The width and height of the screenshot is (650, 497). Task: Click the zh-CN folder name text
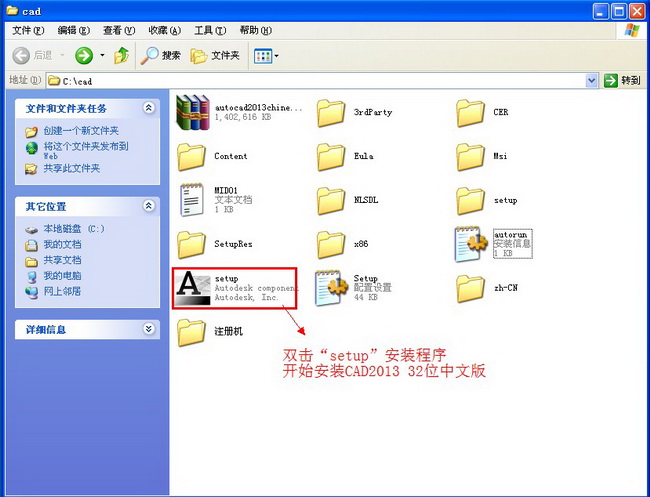click(x=506, y=288)
